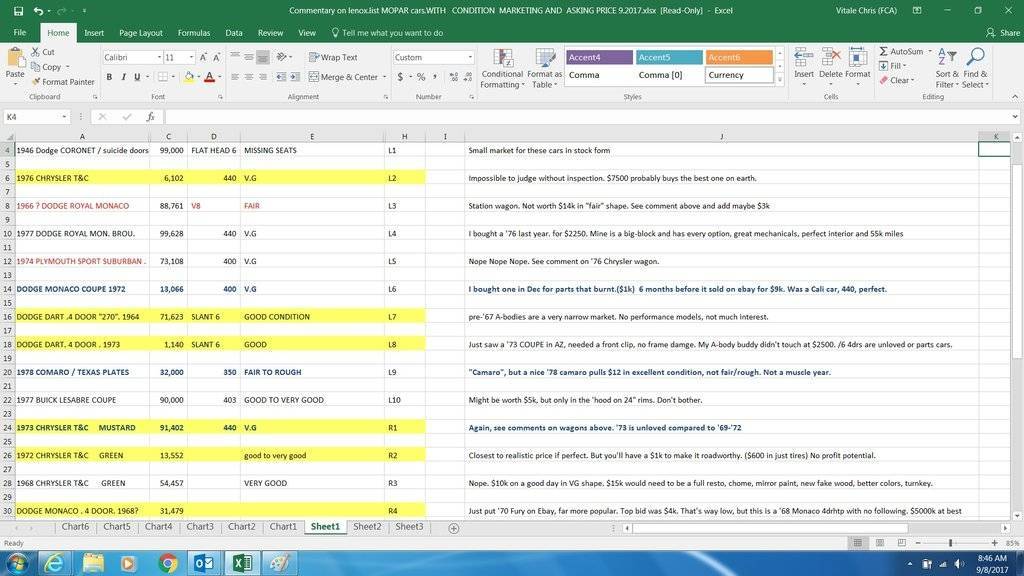Click the Format Painter brush icon

[35, 82]
